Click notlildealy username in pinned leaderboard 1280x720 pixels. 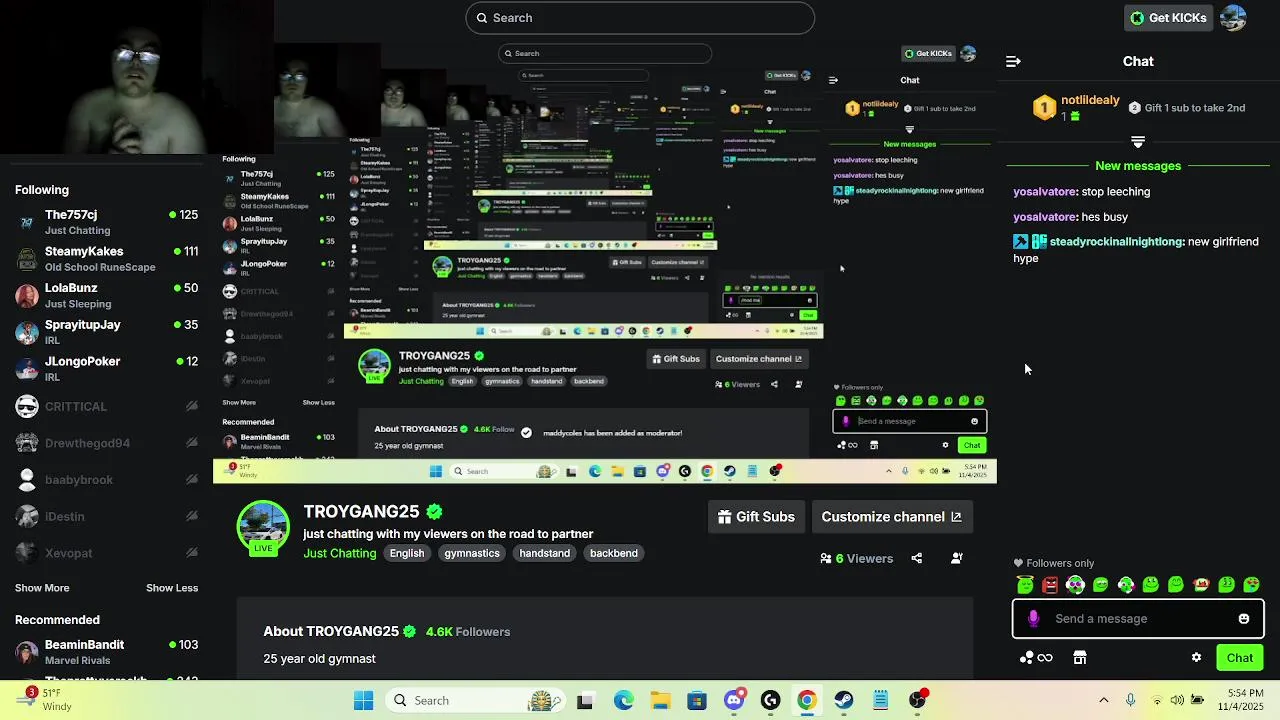pyautogui.click(x=1090, y=100)
